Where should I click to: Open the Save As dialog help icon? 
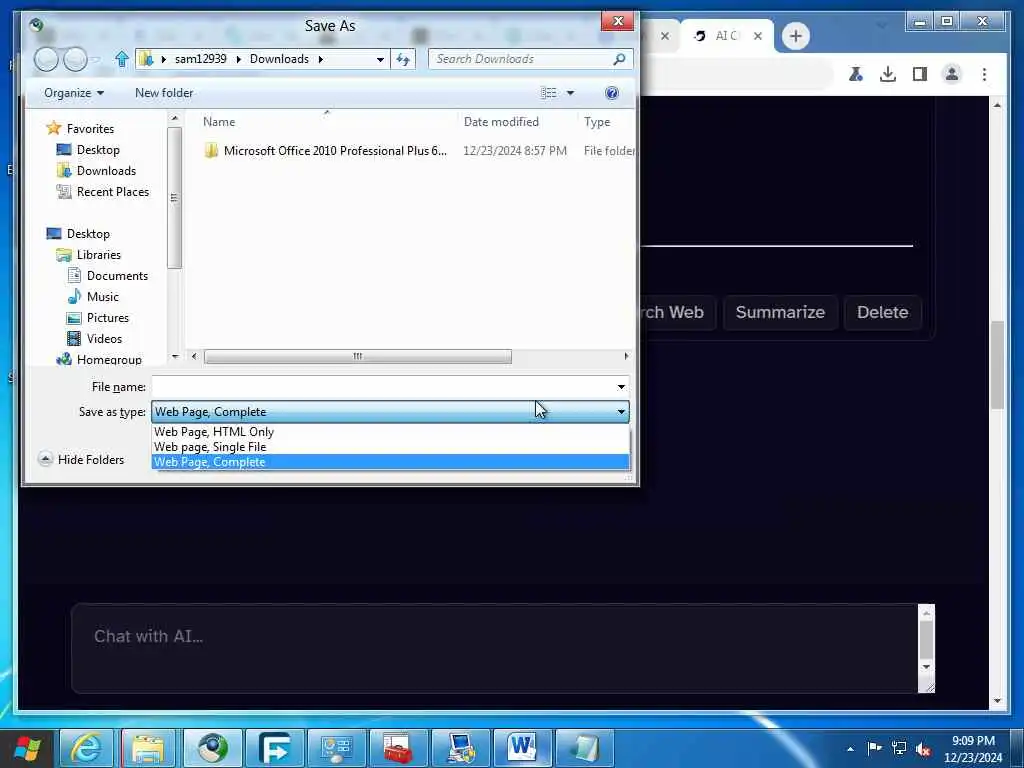pyautogui.click(x=611, y=93)
